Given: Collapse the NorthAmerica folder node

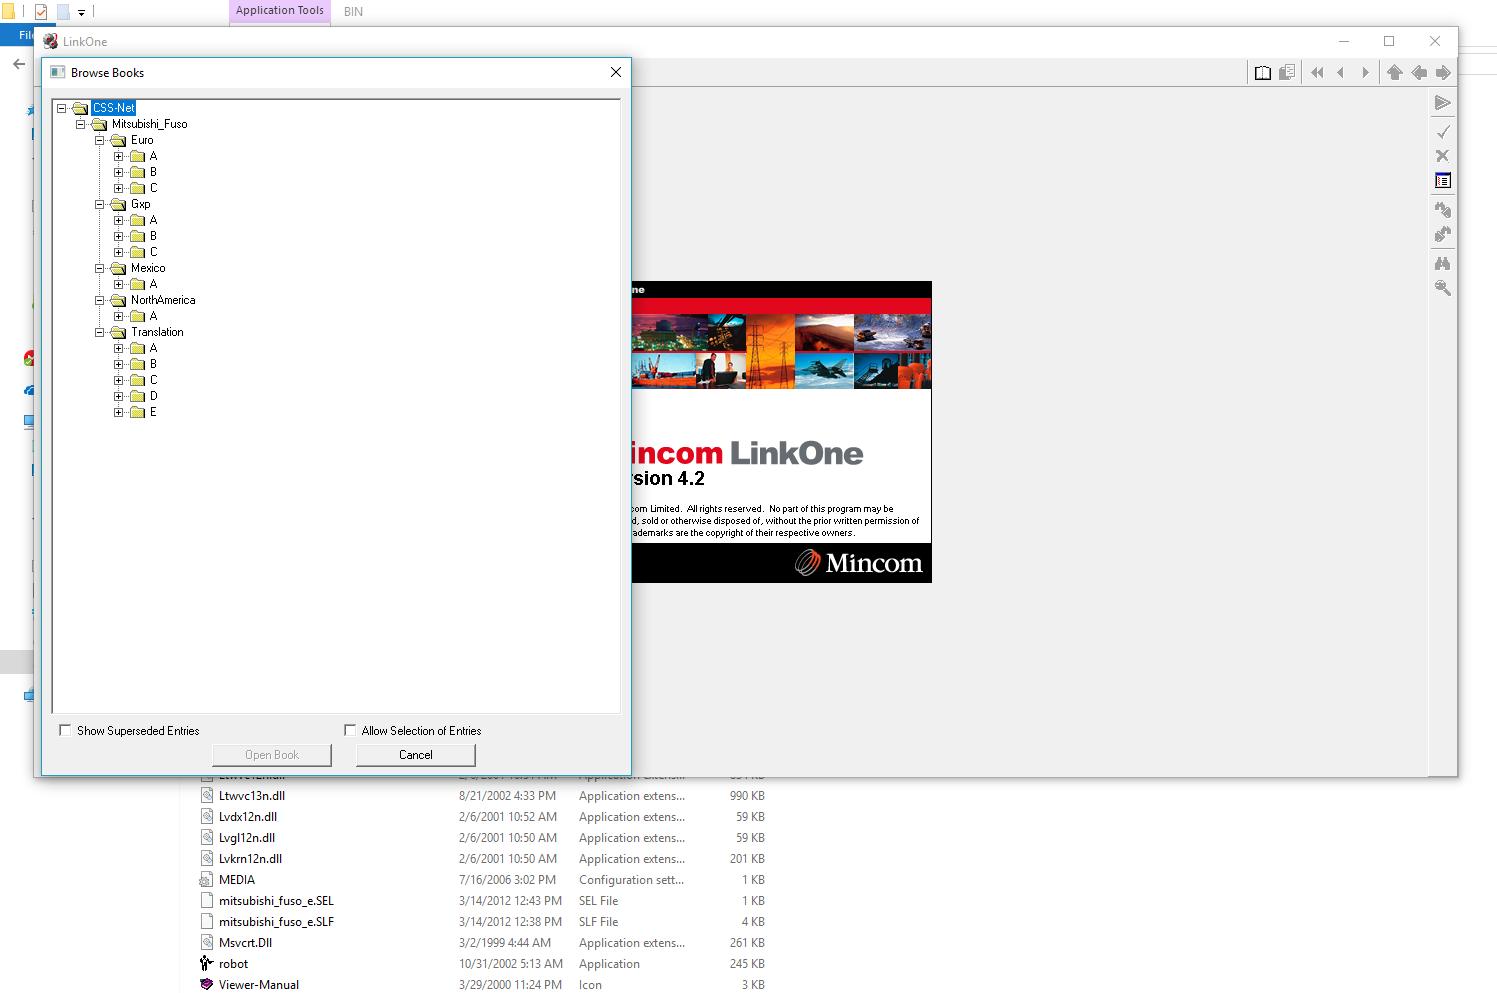Looking at the screenshot, I should click(x=100, y=300).
